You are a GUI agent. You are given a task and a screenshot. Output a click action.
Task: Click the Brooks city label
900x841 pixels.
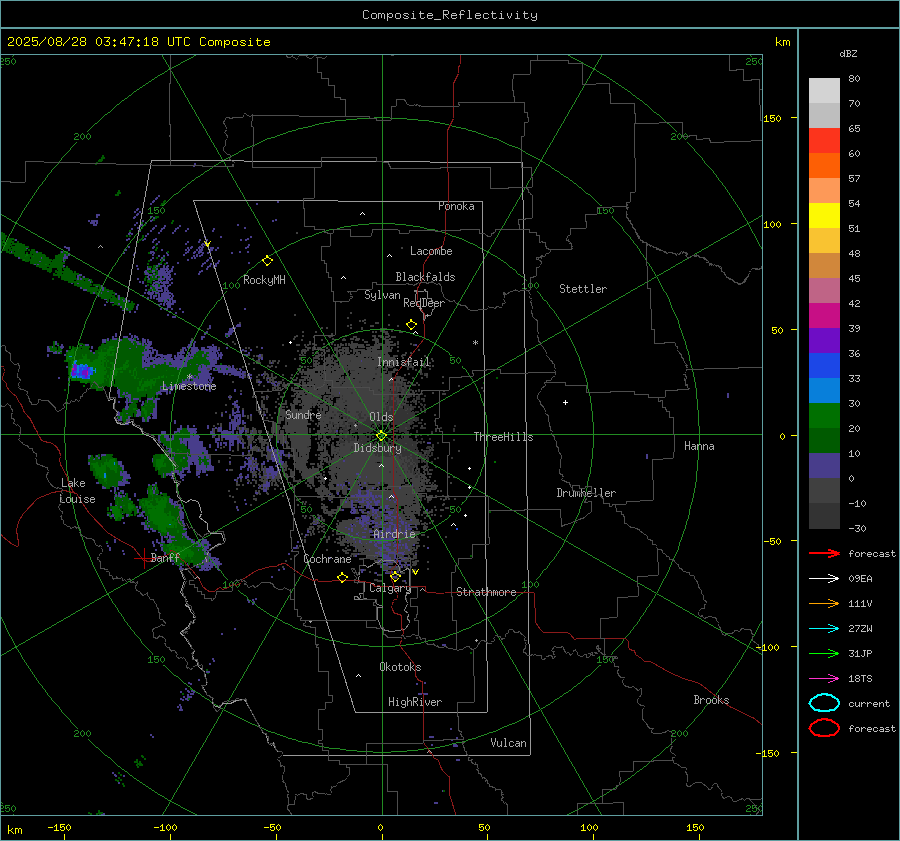(711, 700)
